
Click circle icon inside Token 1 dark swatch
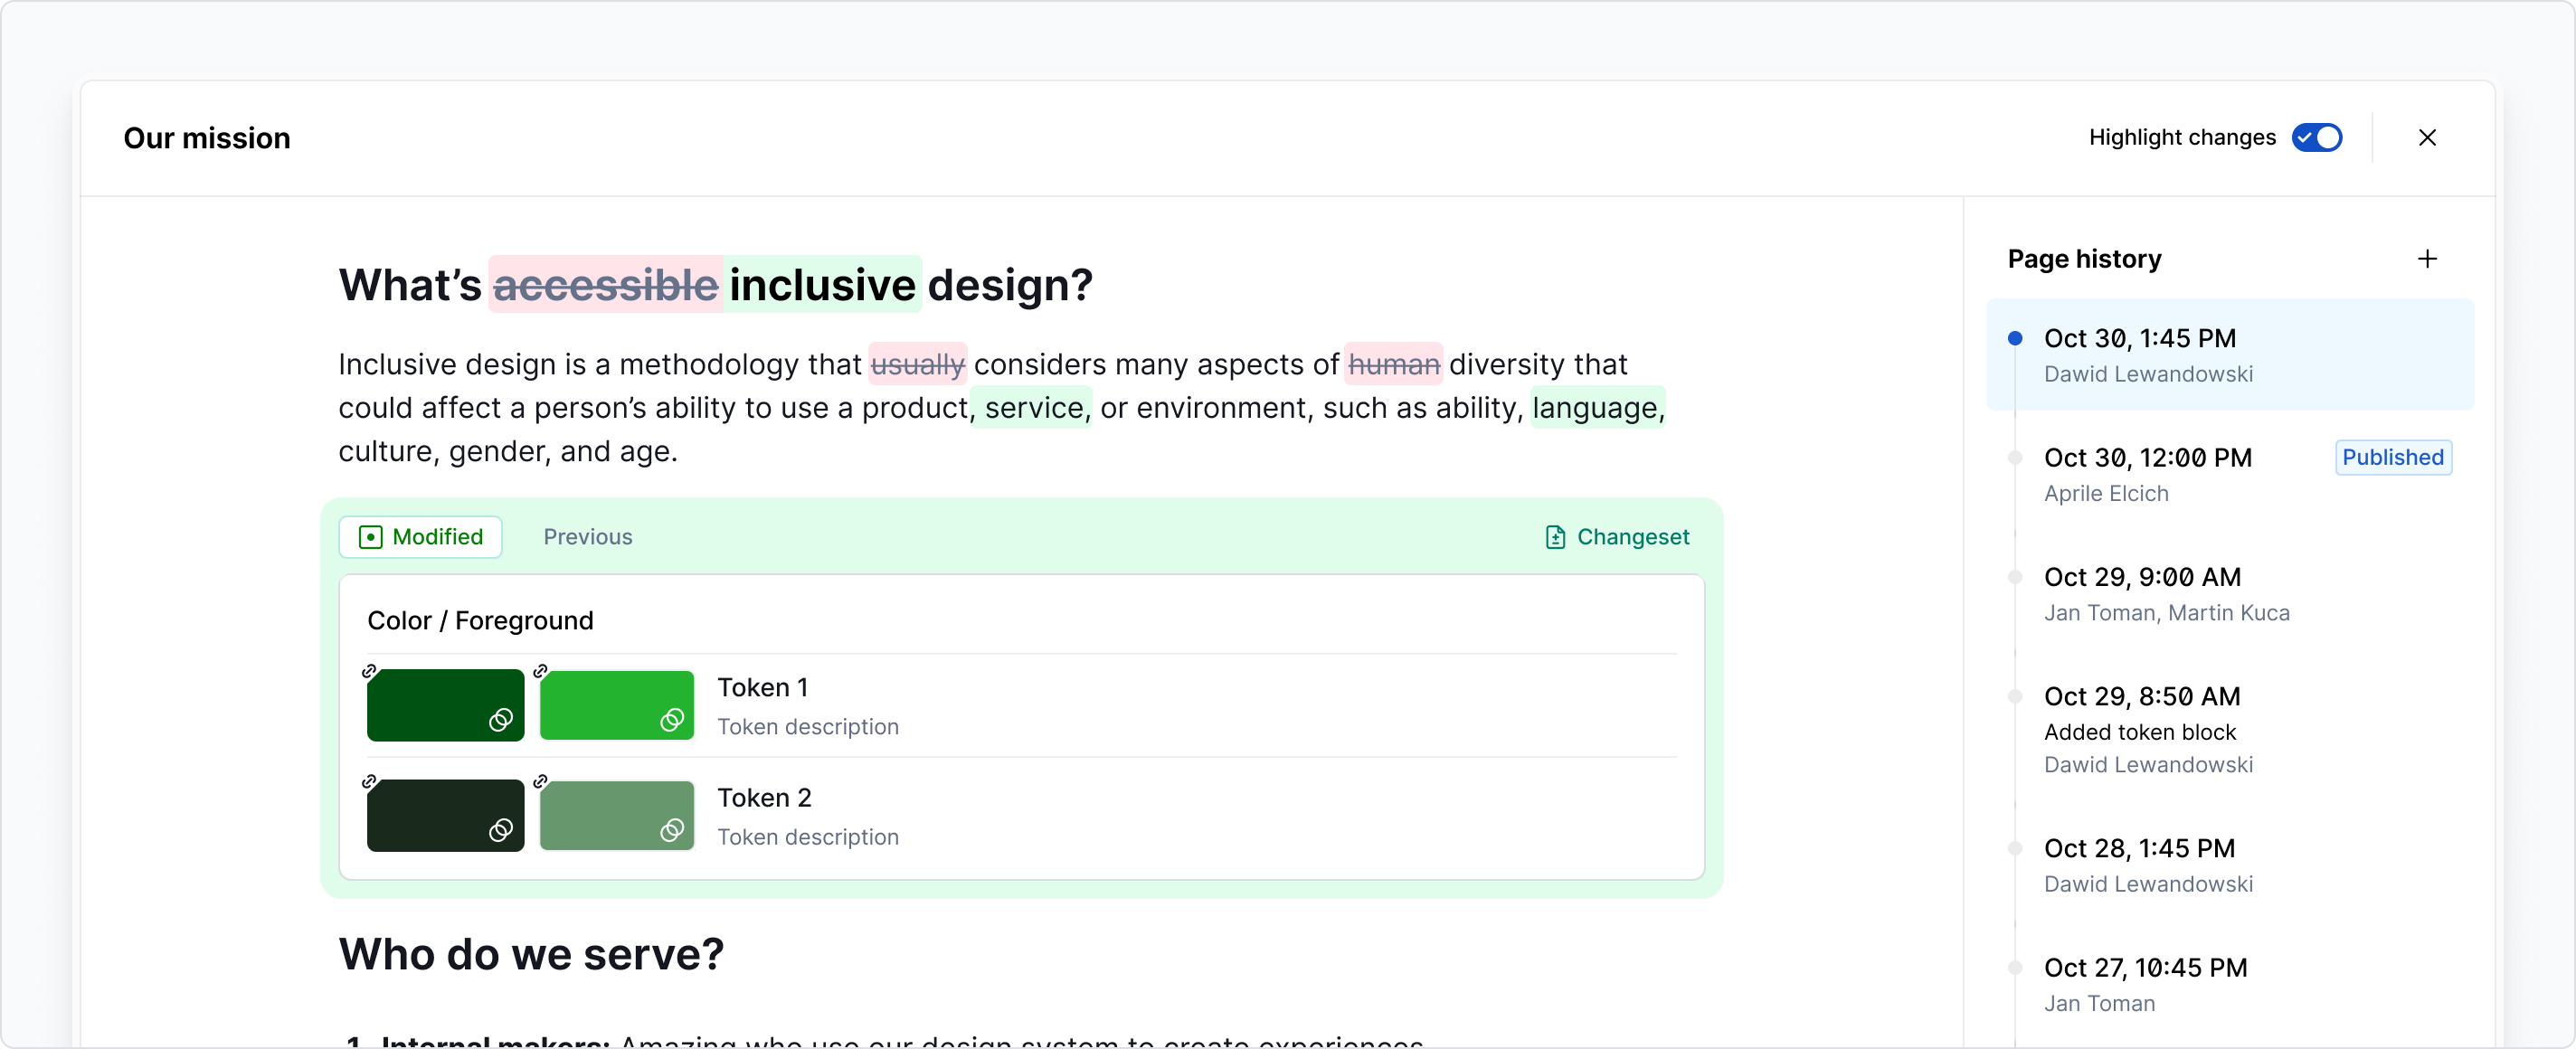[501, 720]
